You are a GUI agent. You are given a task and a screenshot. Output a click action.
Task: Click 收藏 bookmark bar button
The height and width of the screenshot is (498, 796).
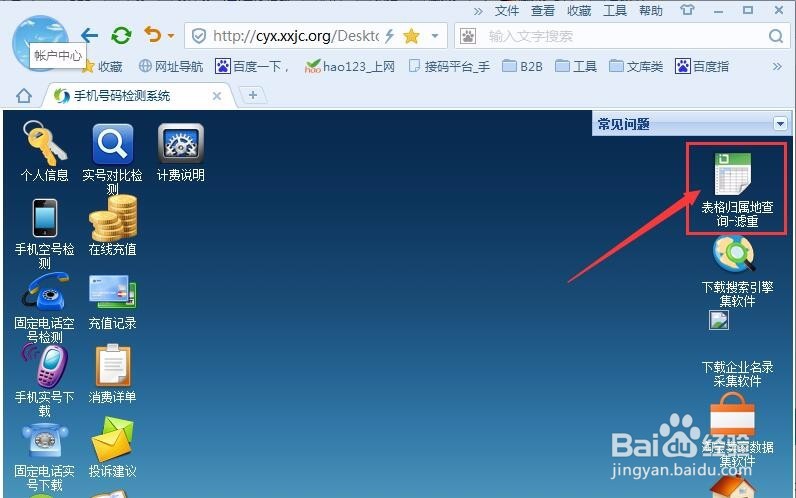pos(103,67)
